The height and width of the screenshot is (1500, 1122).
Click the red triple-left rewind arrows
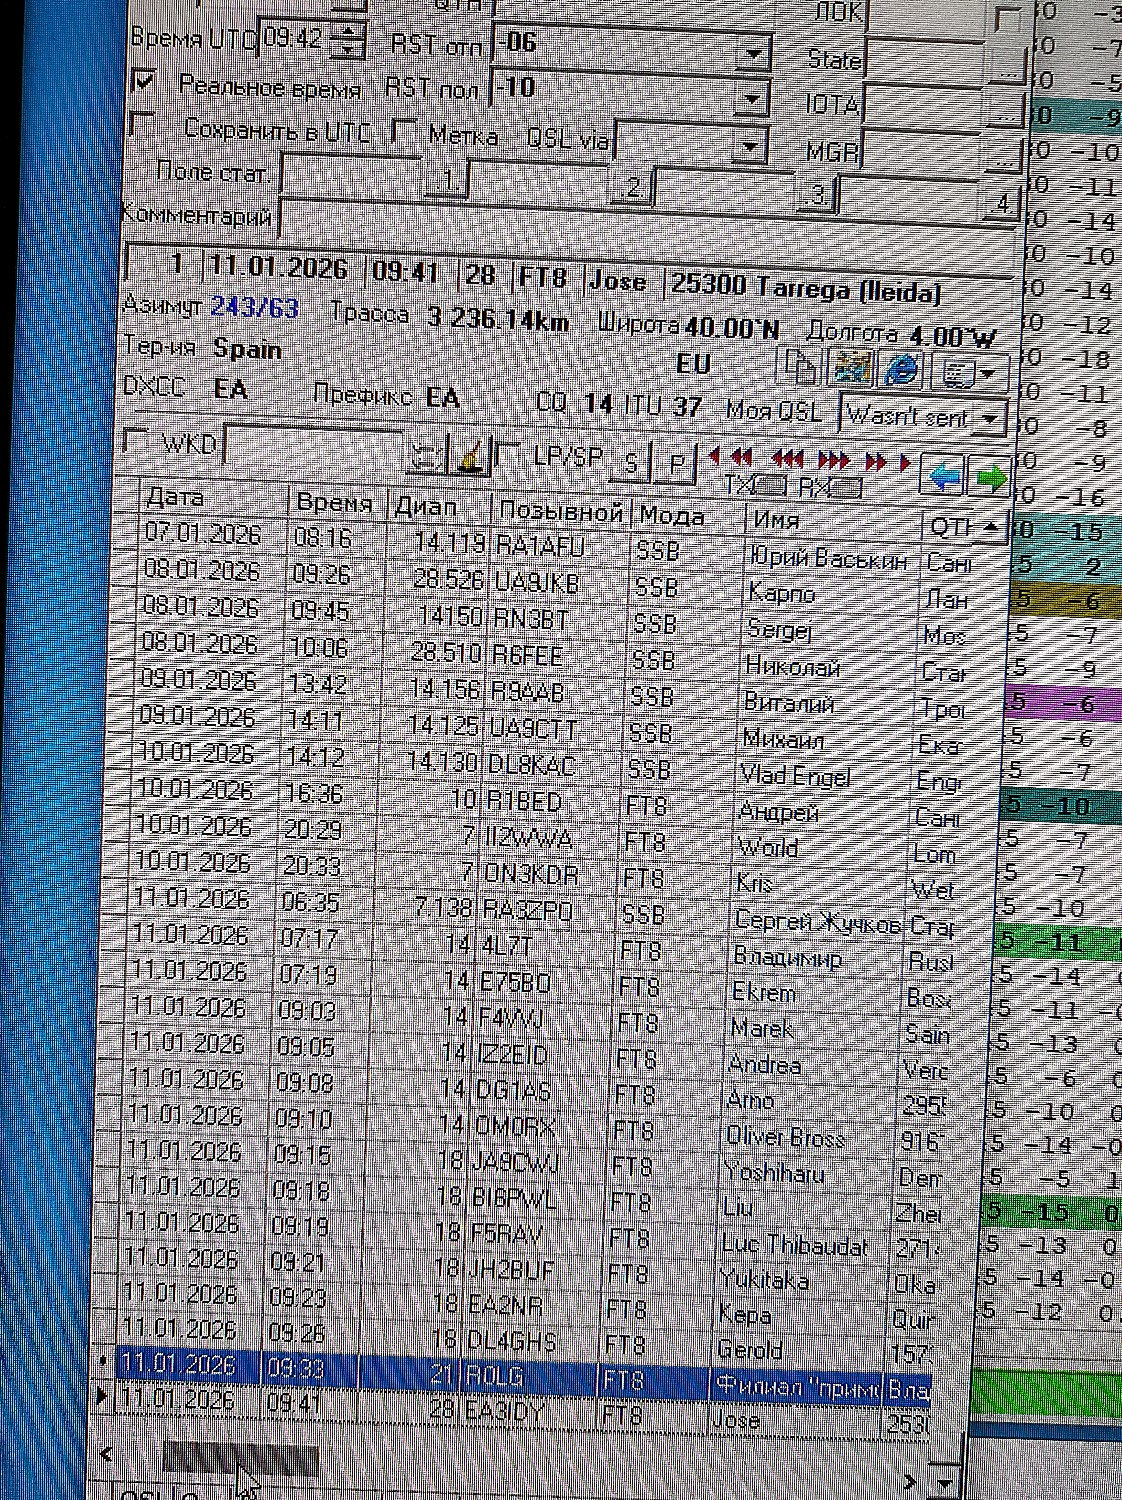[x=788, y=459]
